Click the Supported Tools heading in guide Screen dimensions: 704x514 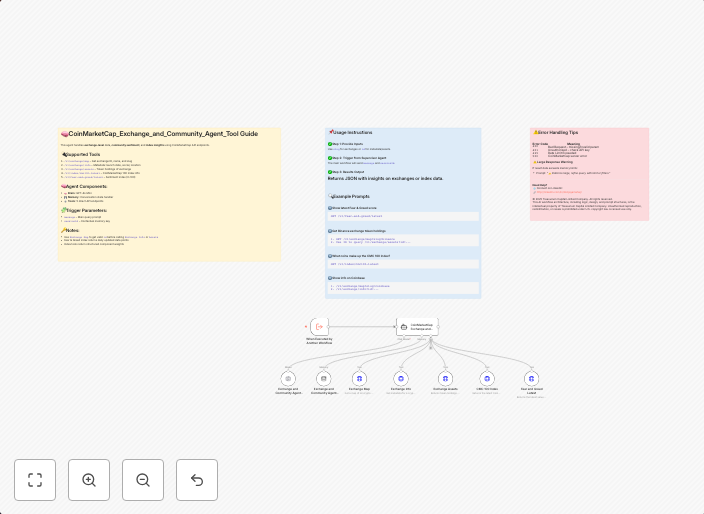tap(82, 154)
